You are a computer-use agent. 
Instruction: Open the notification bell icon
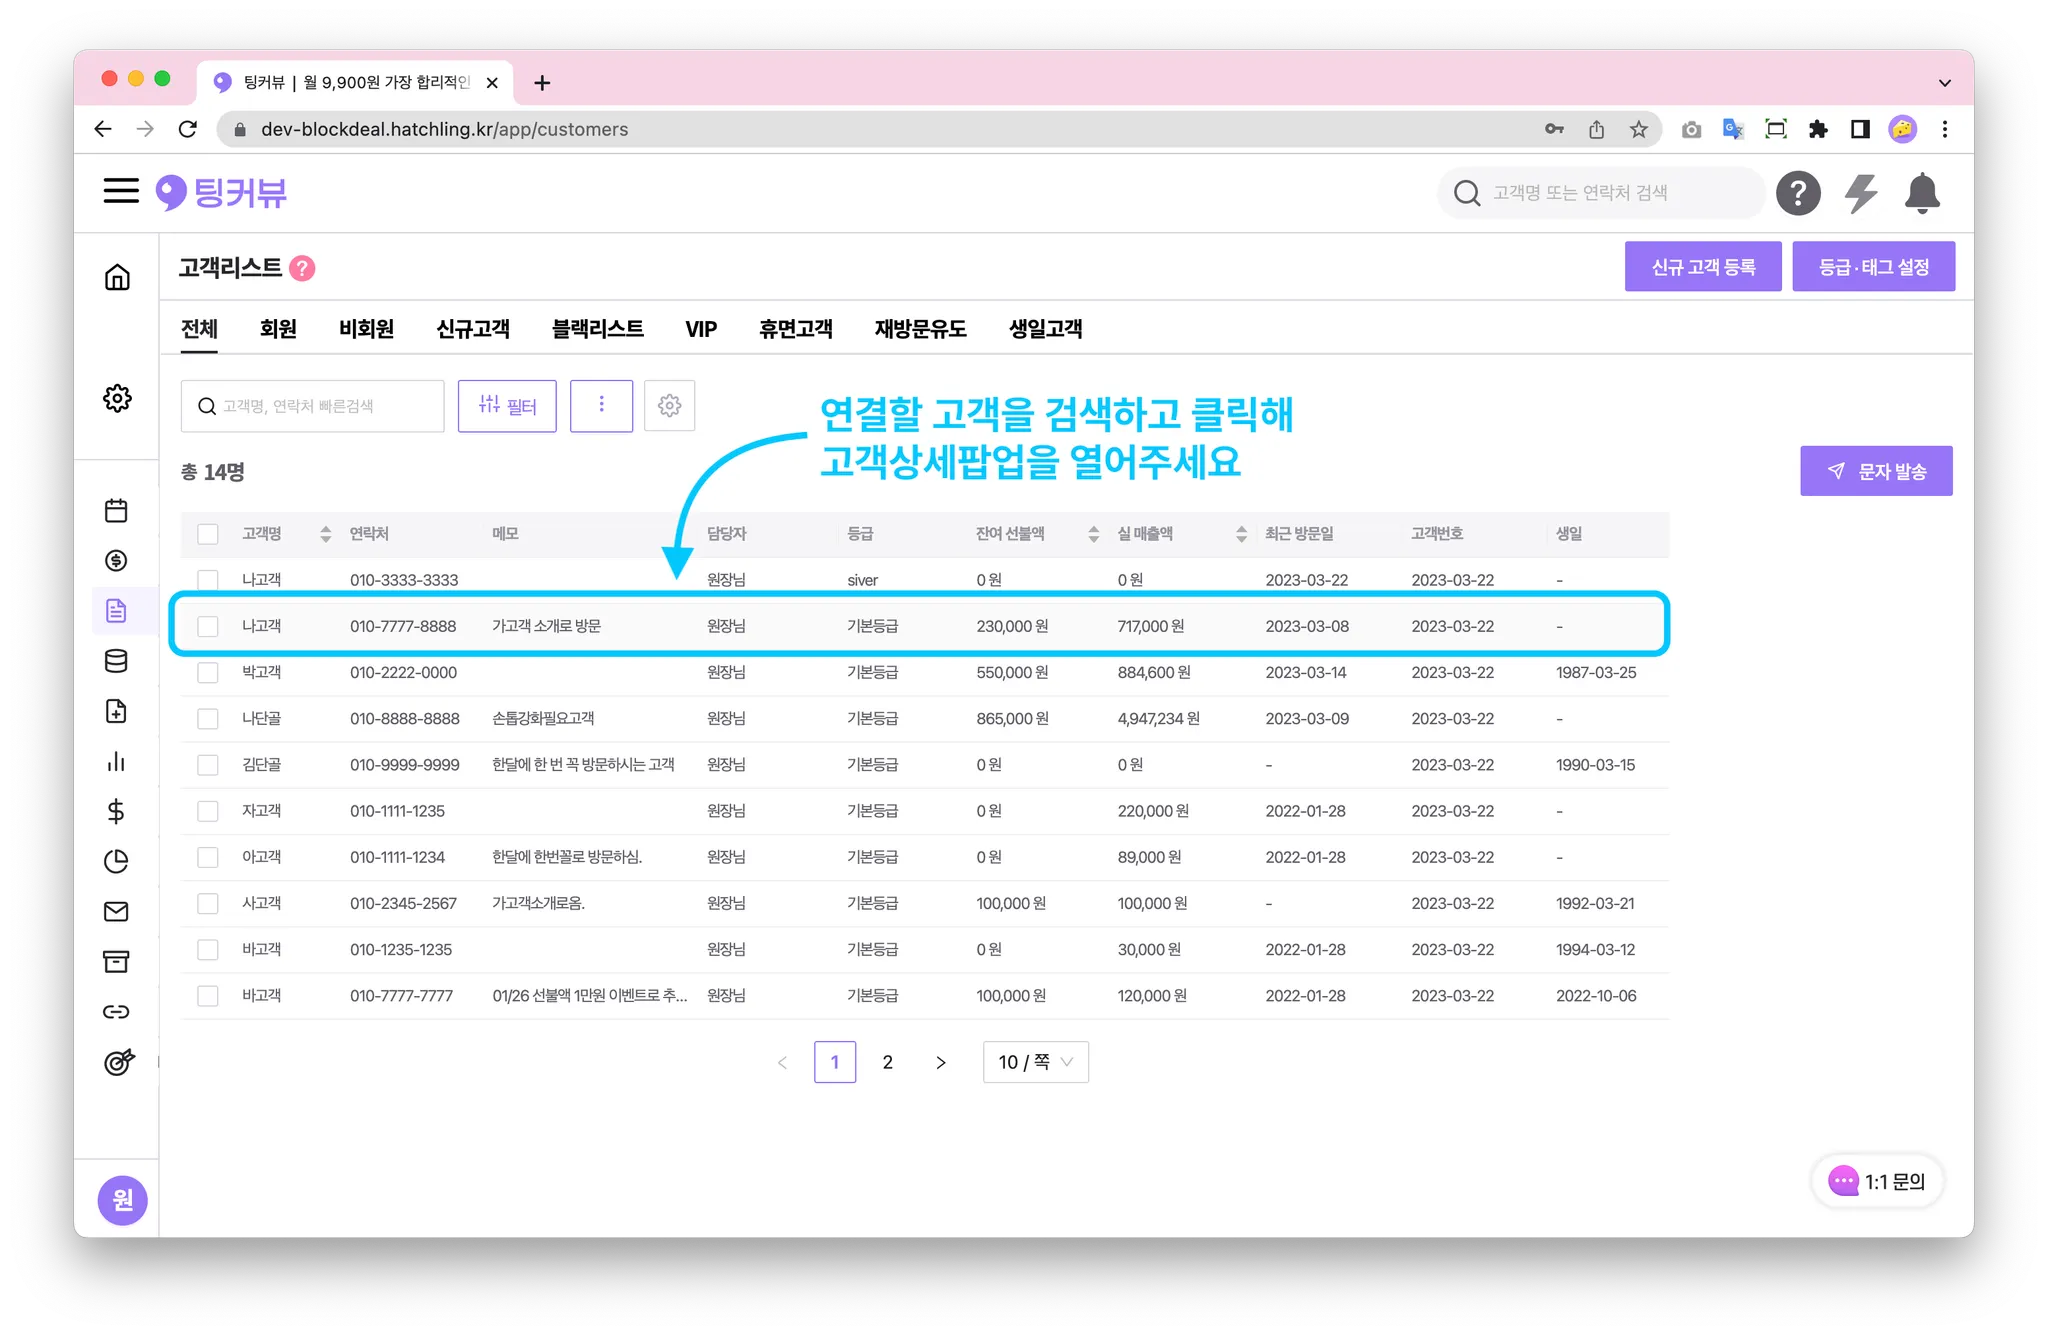point(1922,193)
